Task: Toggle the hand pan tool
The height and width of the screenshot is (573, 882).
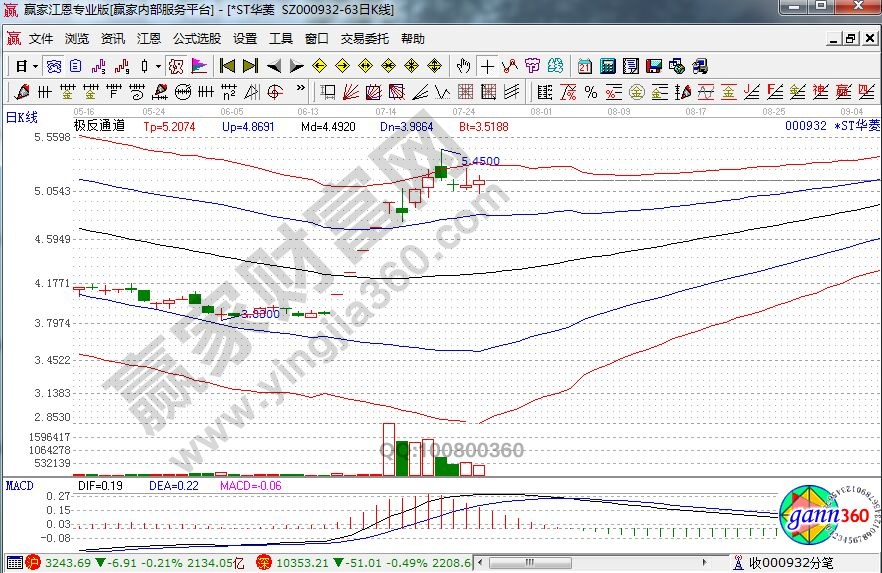Action: point(463,66)
